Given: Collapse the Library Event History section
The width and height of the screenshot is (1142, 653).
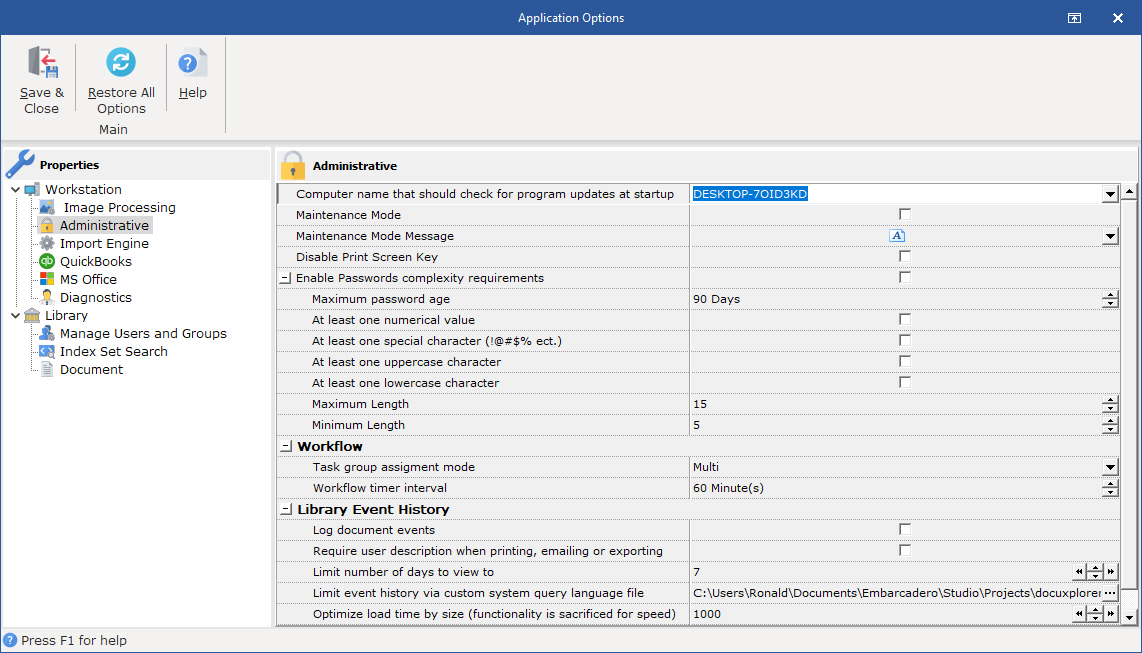Looking at the screenshot, I should pyautogui.click(x=286, y=510).
